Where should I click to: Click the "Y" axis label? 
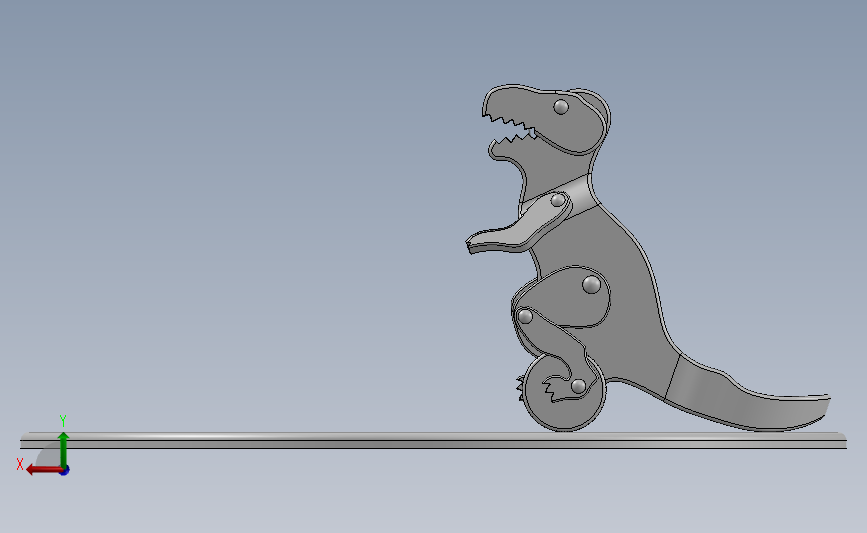pyautogui.click(x=63, y=421)
